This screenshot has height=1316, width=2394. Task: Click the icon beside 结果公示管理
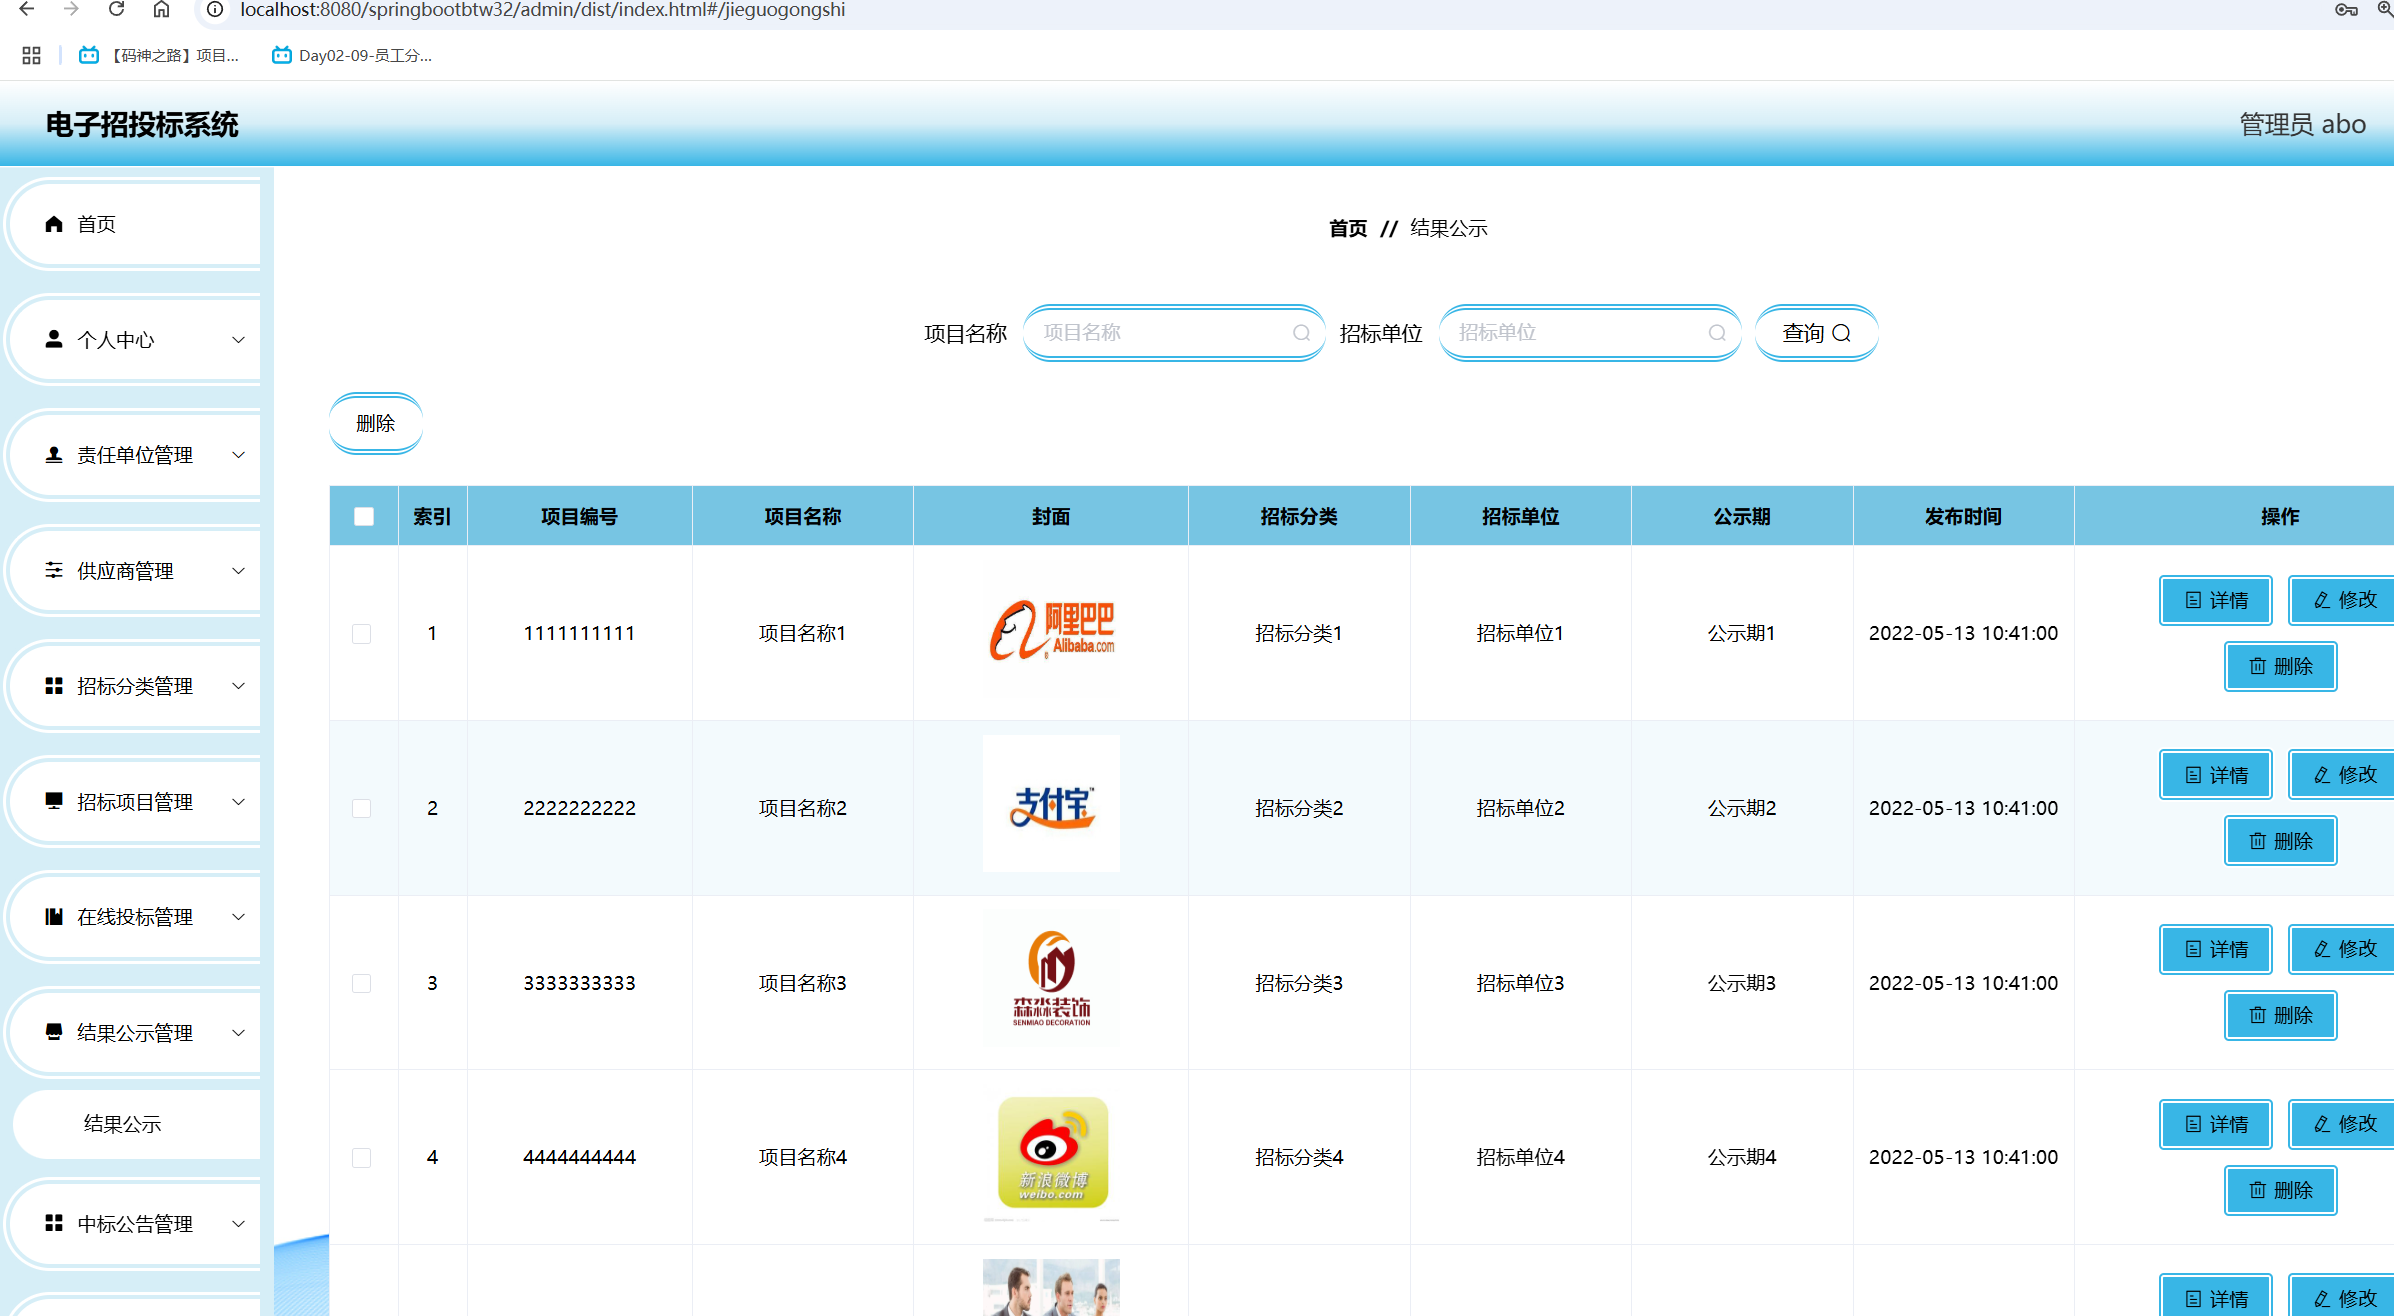(x=54, y=1032)
